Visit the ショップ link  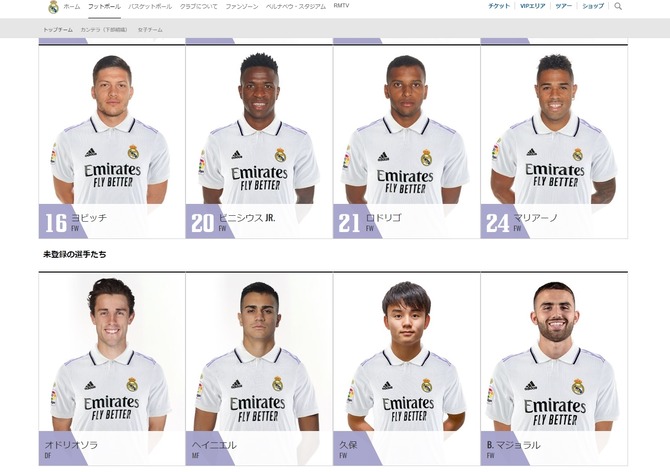coord(593,6)
